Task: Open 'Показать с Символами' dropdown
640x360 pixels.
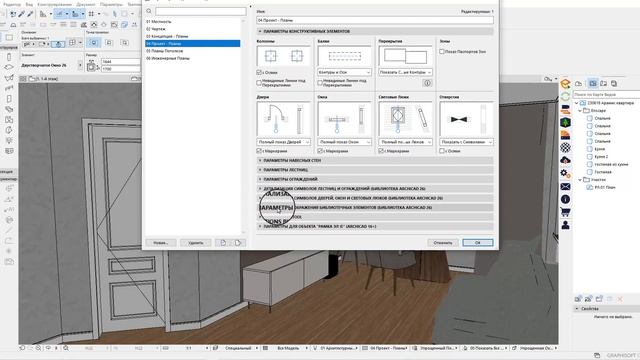Action: point(466,142)
